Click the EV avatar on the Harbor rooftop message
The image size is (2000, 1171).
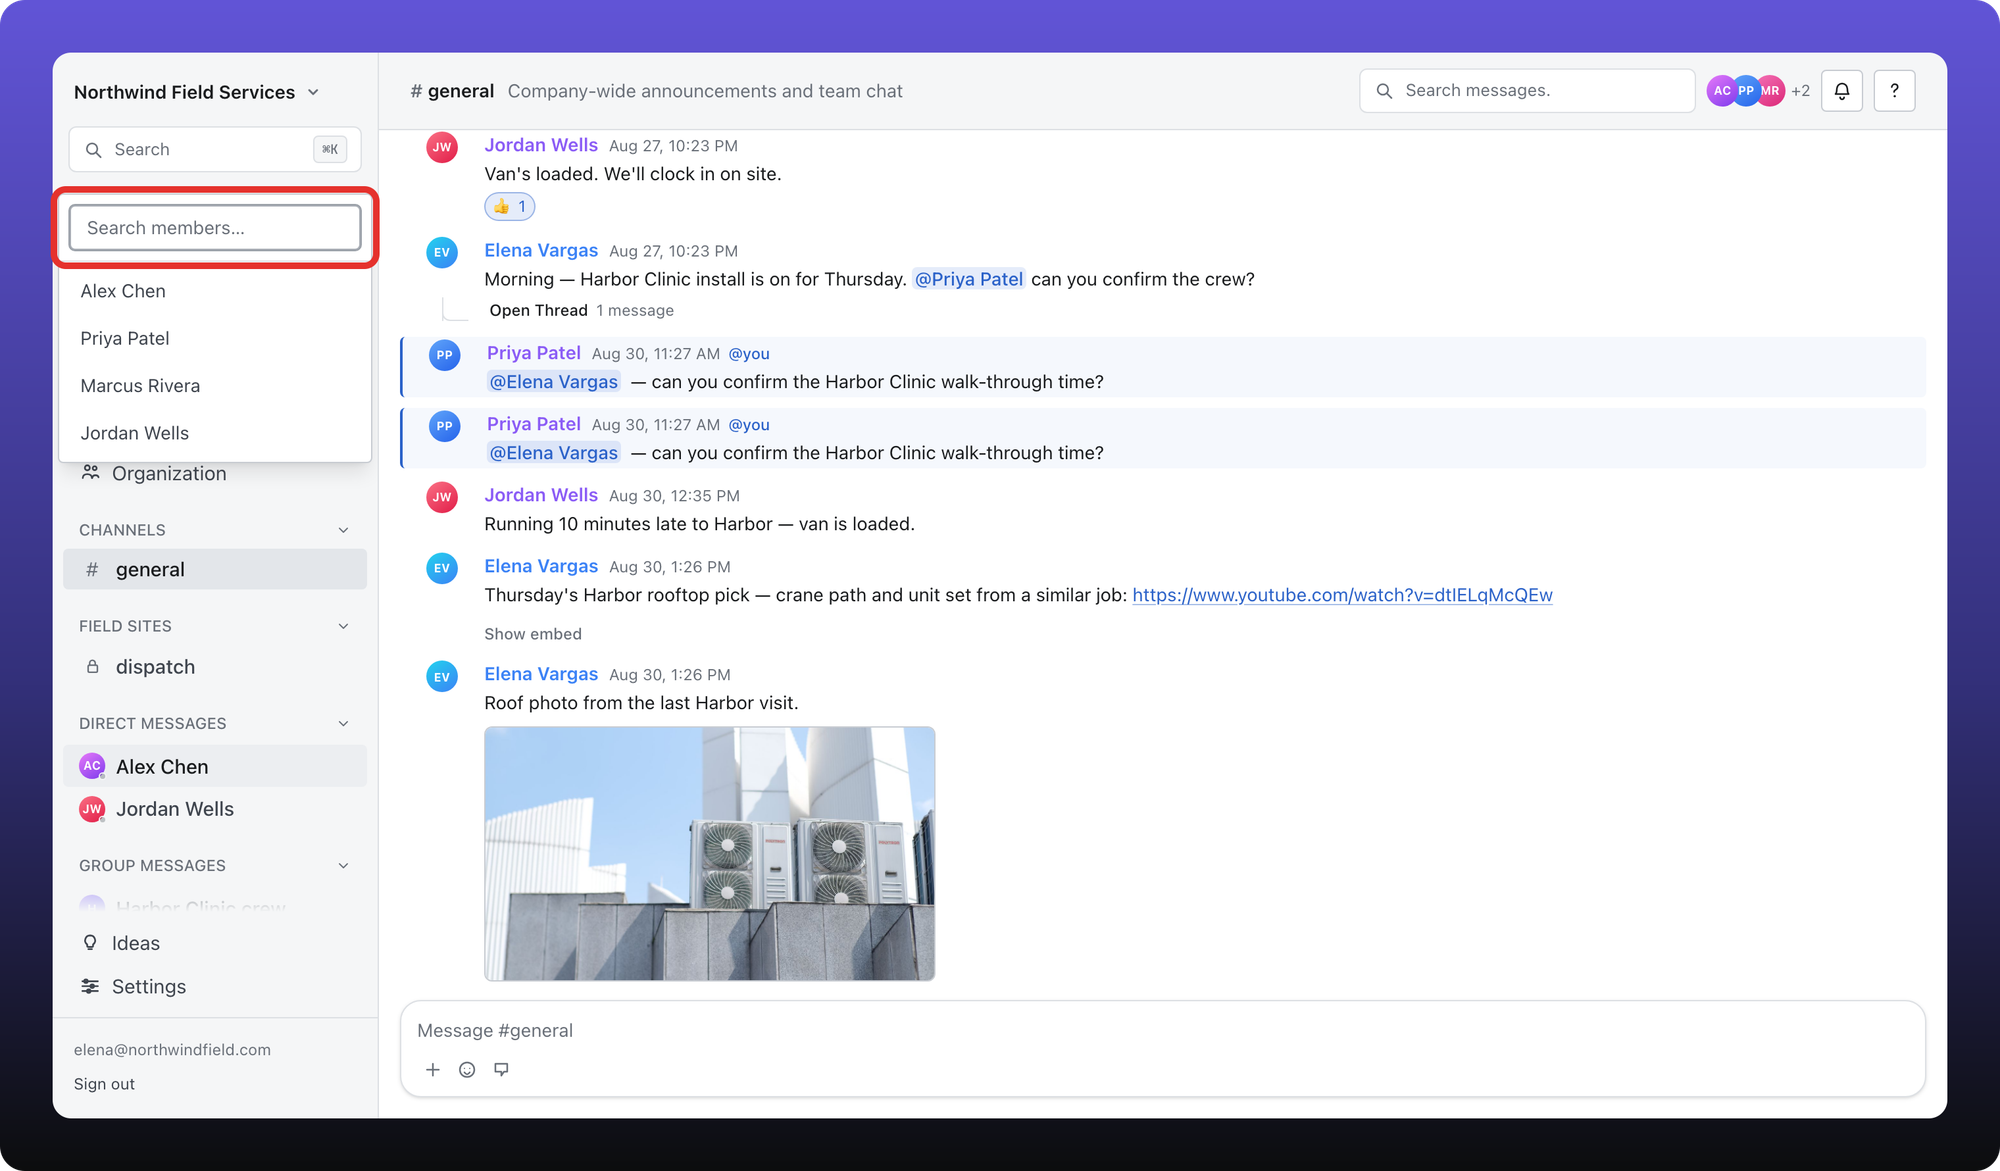442,568
